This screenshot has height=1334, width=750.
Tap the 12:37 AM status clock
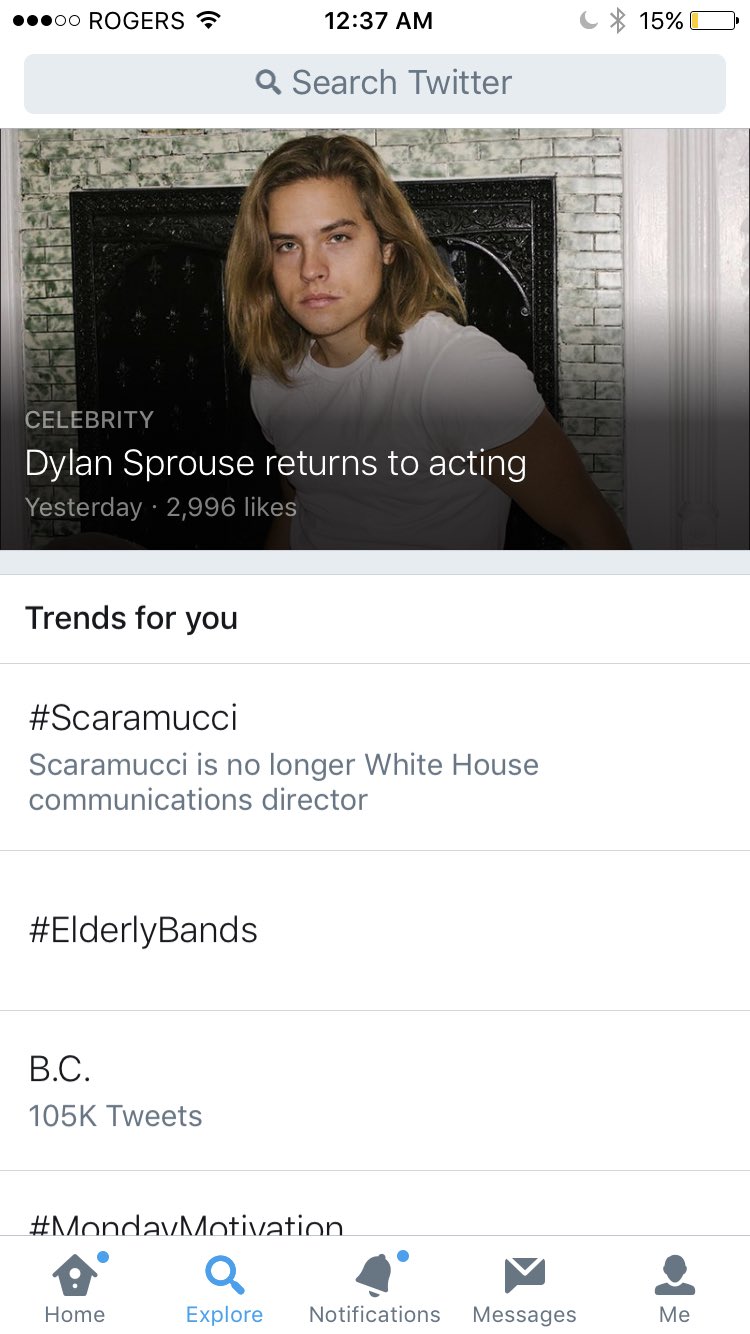tap(378, 20)
